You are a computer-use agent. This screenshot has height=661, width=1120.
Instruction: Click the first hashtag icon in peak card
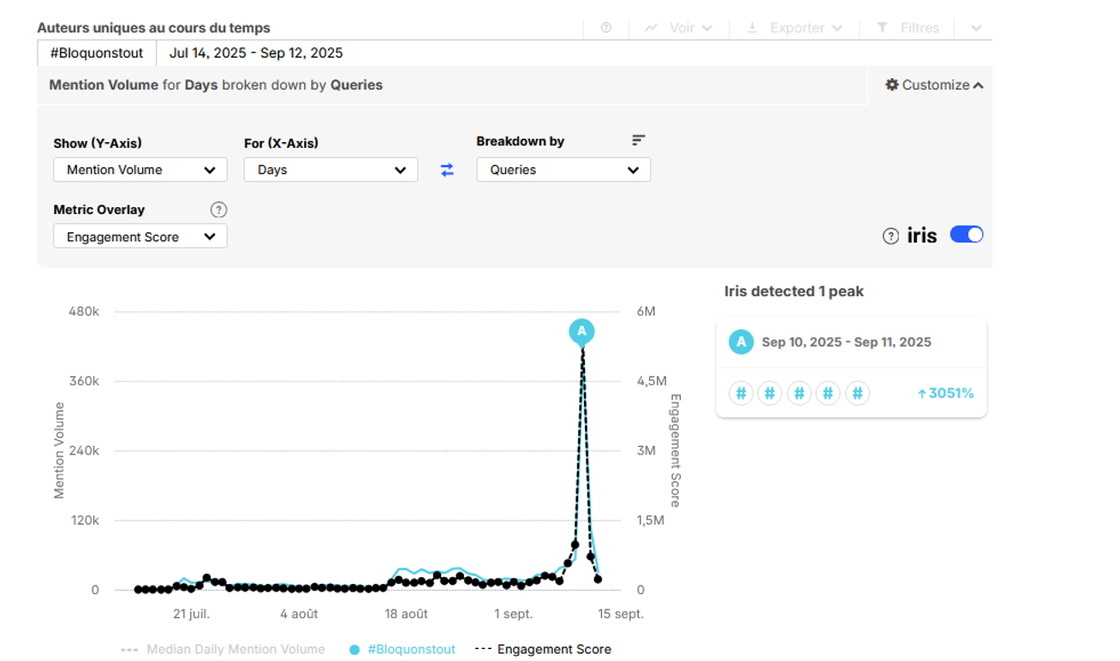pyautogui.click(x=740, y=393)
